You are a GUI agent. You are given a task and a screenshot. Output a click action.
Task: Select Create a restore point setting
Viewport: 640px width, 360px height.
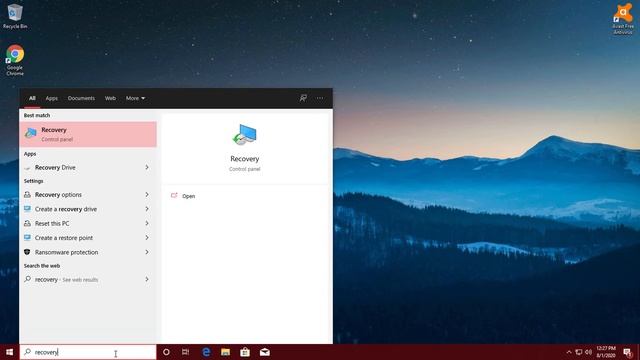coord(88,238)
